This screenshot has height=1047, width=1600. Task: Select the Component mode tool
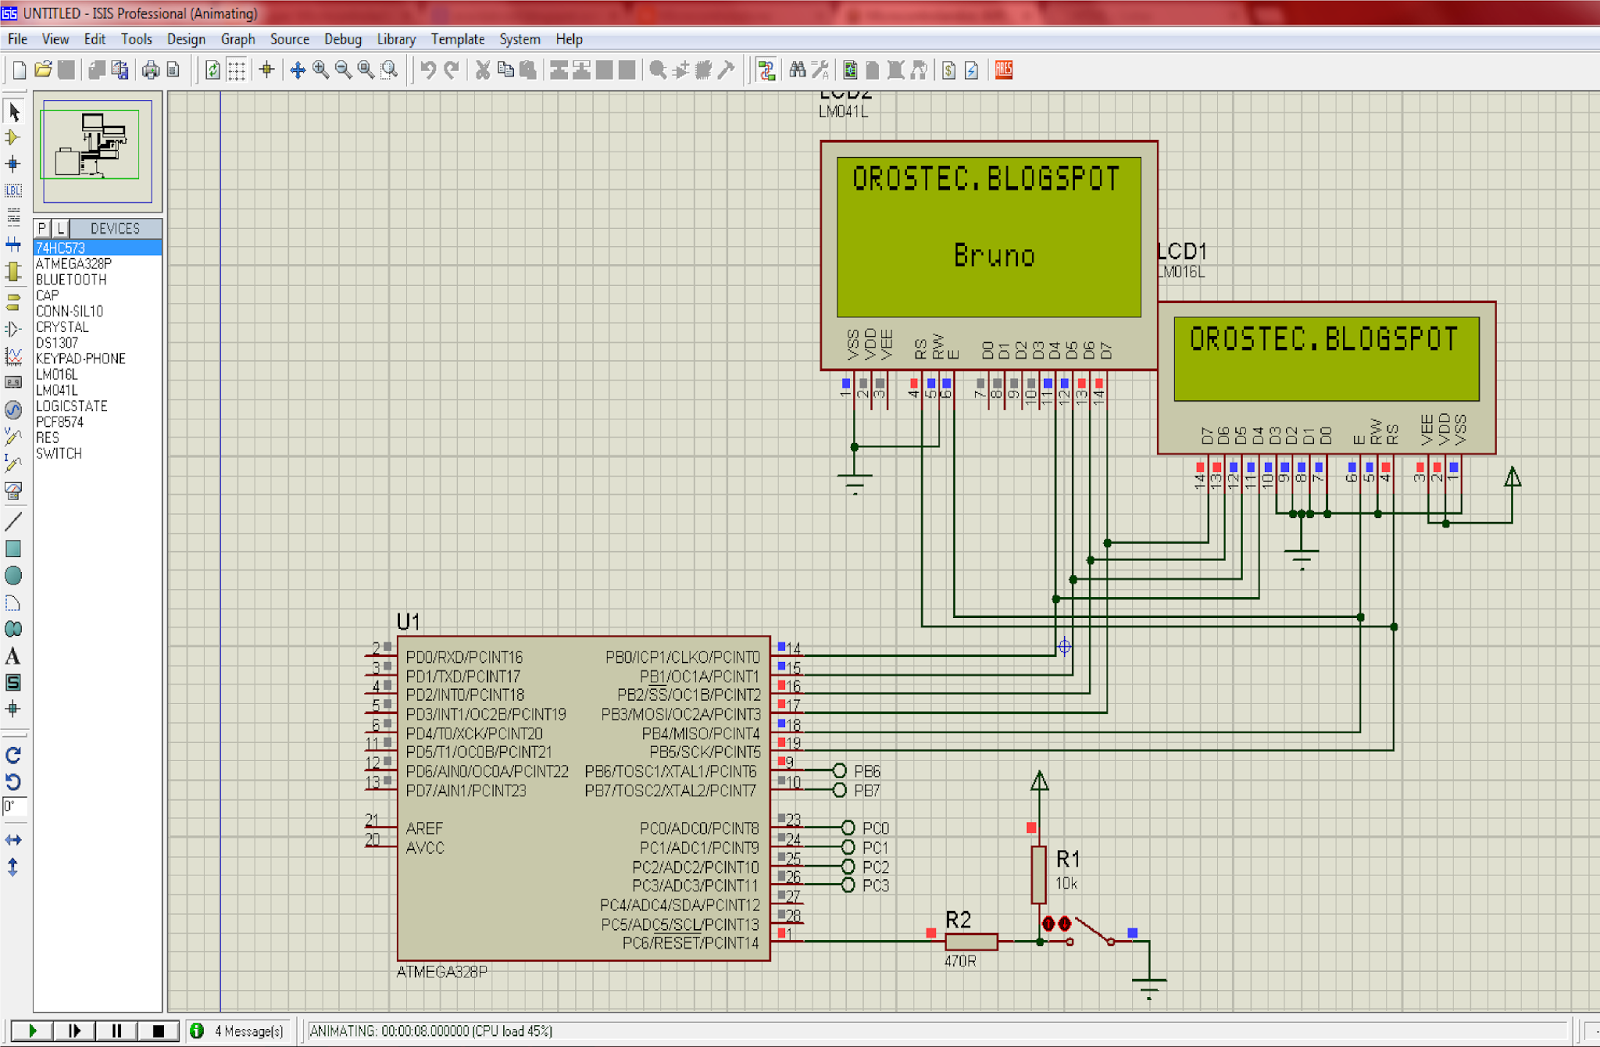[x=13, y=137]
